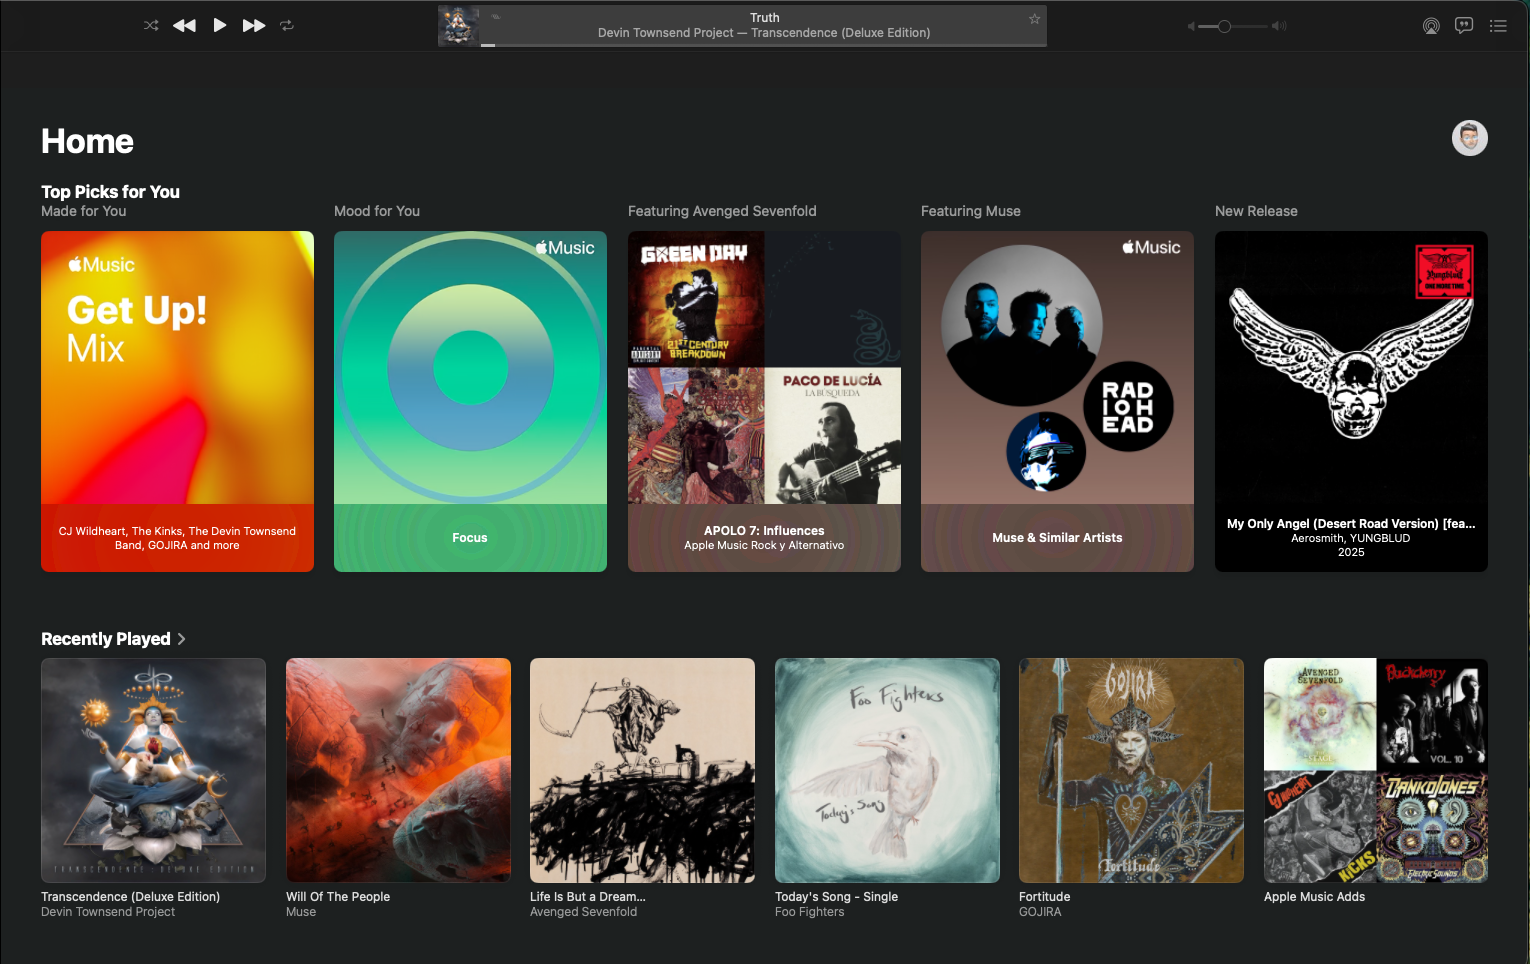Adjust the volume slider
The image size is (1530, 964).
[1233, 26]
